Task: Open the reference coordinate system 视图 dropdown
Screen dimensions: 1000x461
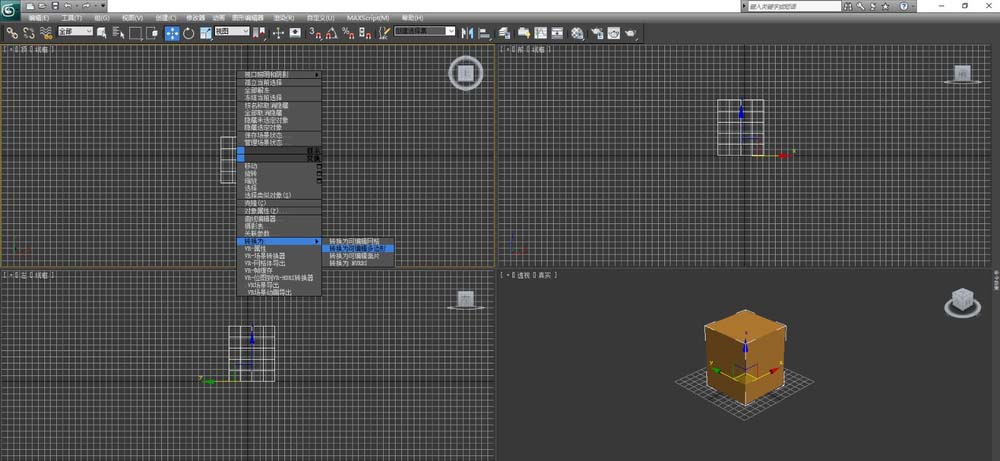Action: [232, 32]
